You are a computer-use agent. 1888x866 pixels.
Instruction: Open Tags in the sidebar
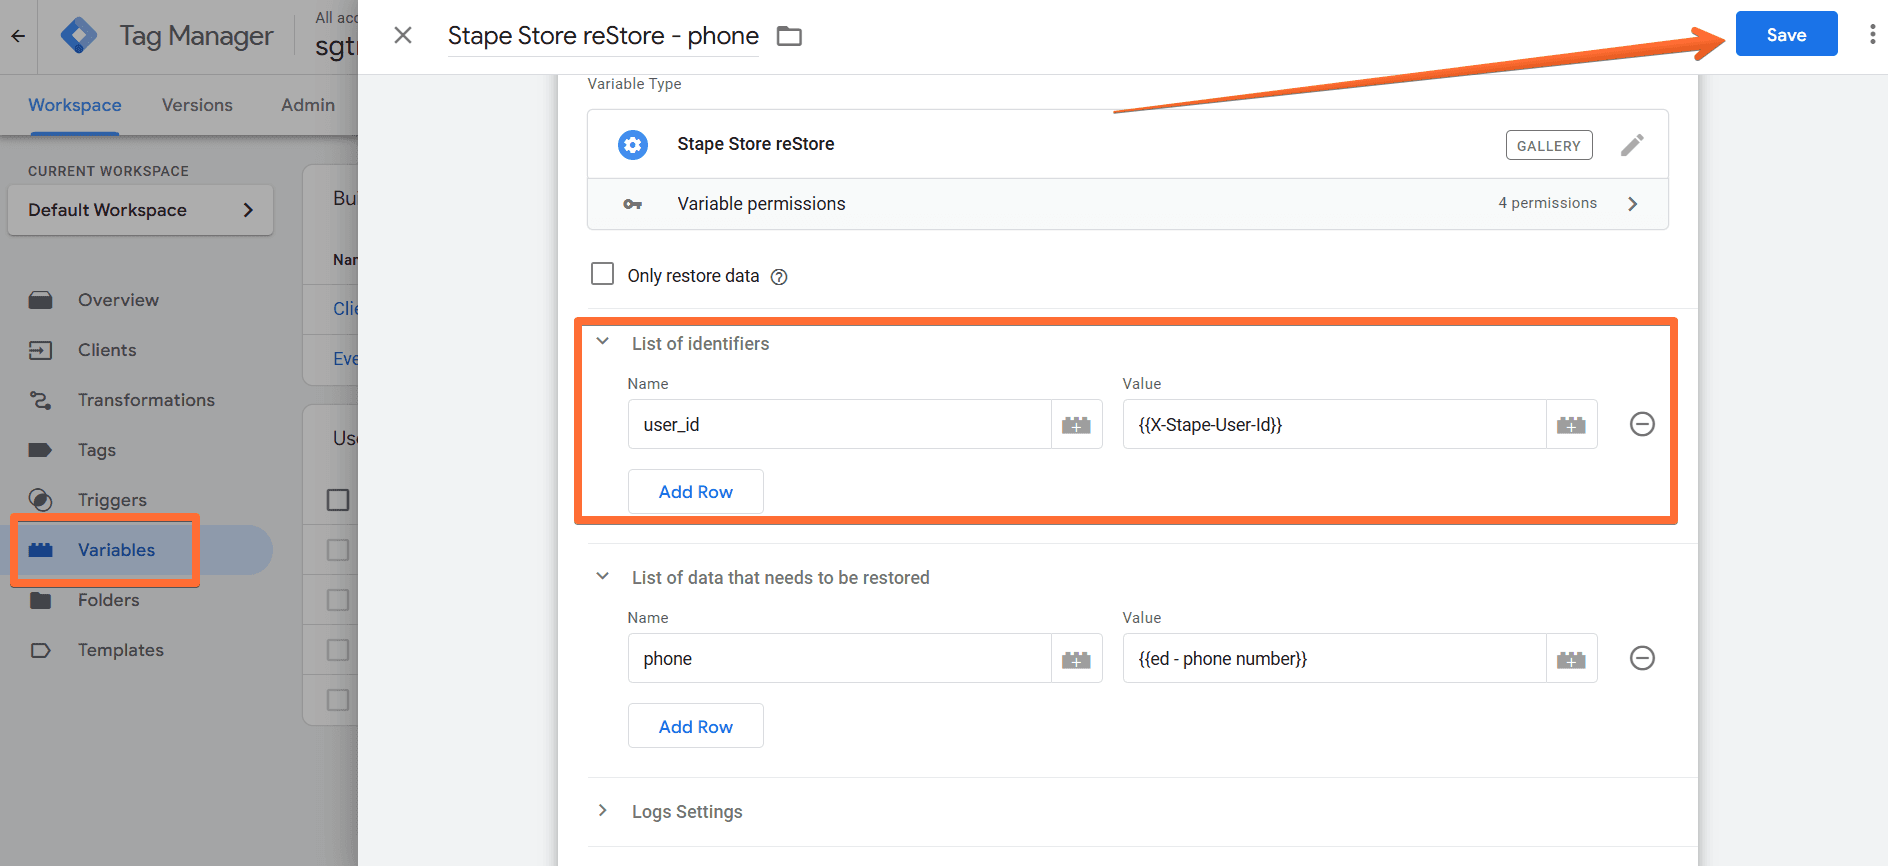[97, 450]
